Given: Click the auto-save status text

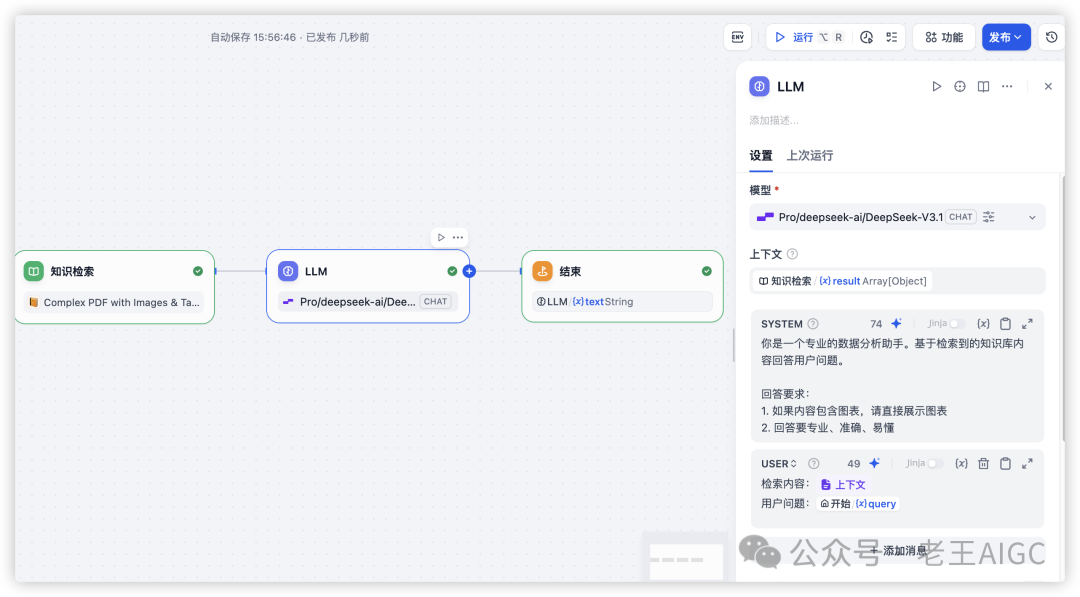Looking at the screenshot, I should [289, 37].
